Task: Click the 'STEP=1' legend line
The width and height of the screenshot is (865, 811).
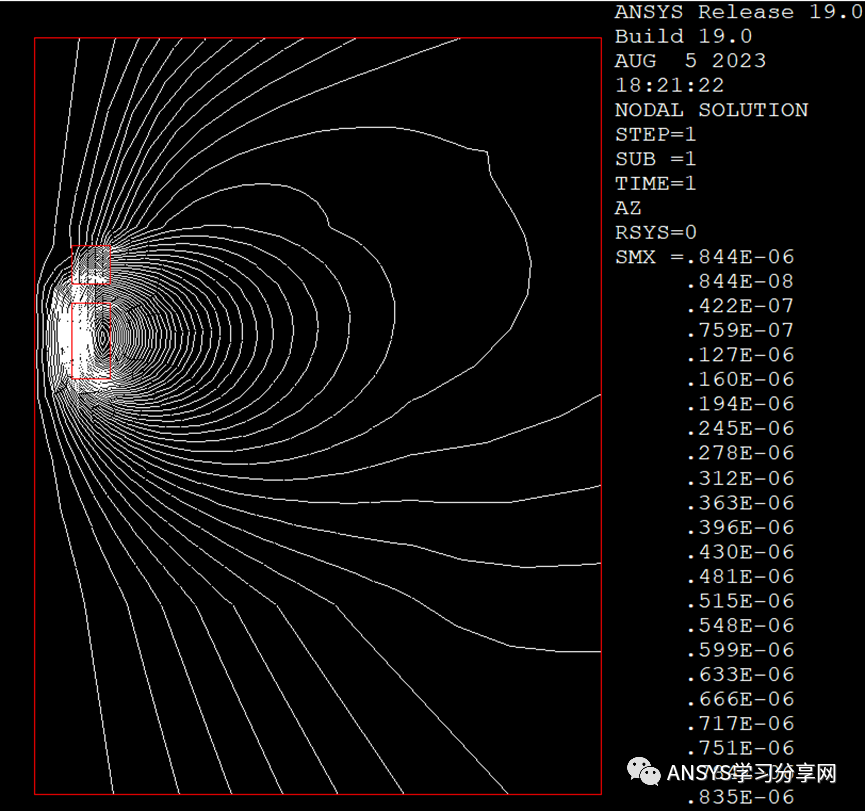Action: pyautogui.click(x=656, y=134)
